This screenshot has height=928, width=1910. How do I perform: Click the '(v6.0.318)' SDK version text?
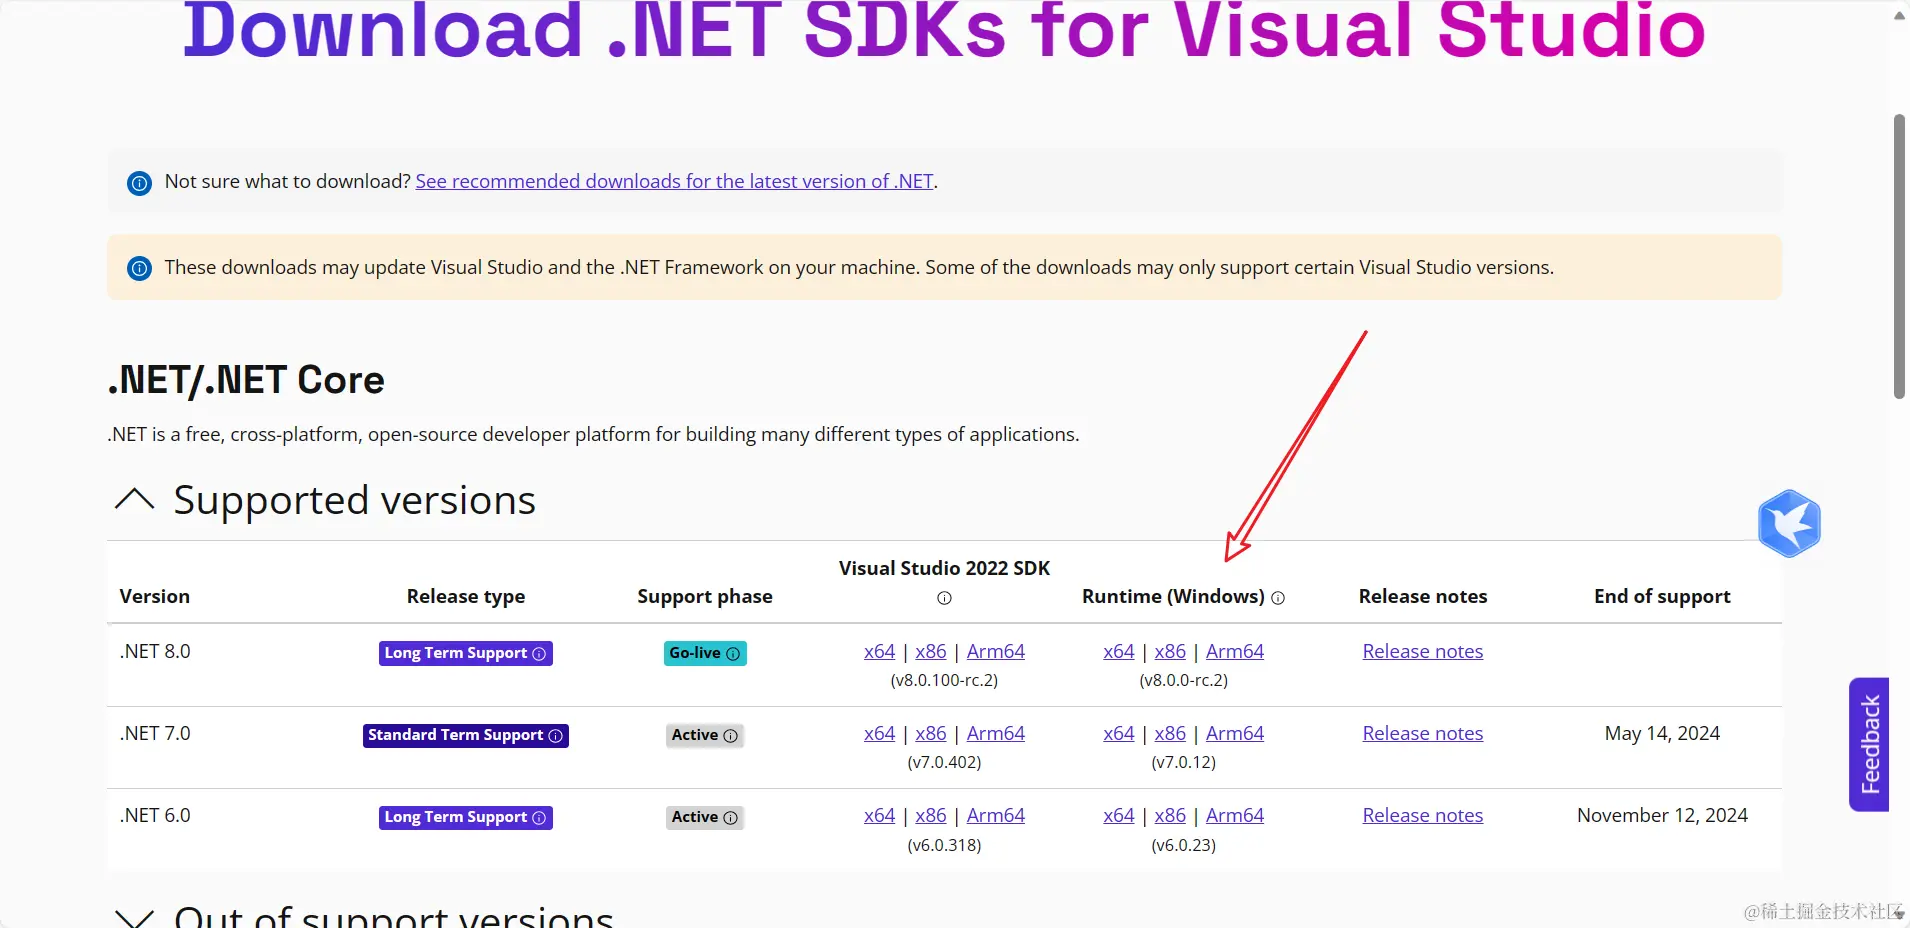944,845
